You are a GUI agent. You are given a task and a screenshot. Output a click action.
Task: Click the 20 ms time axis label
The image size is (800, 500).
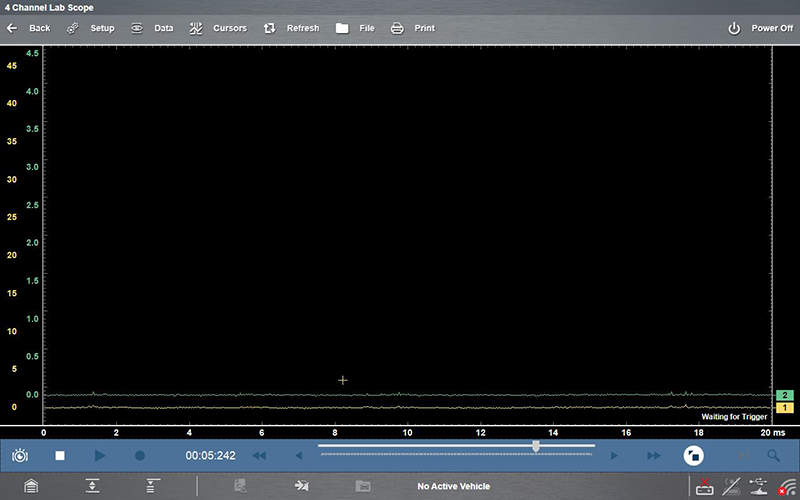(773, 433)
